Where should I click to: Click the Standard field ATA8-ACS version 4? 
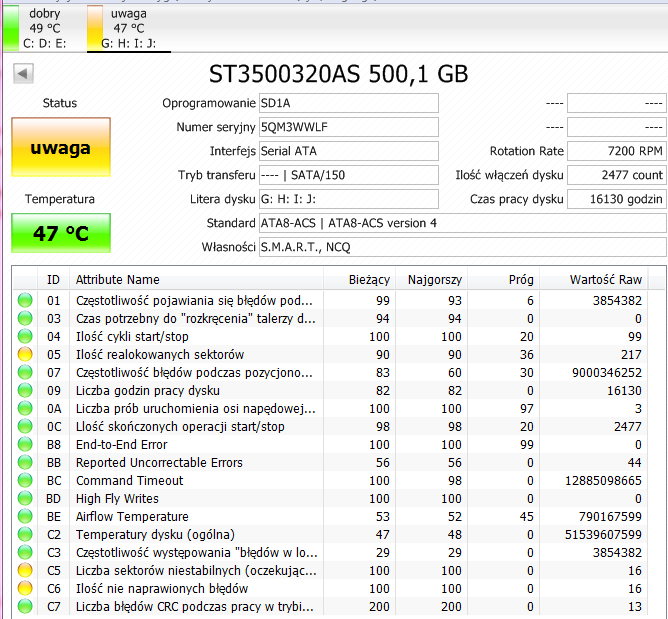463,223
